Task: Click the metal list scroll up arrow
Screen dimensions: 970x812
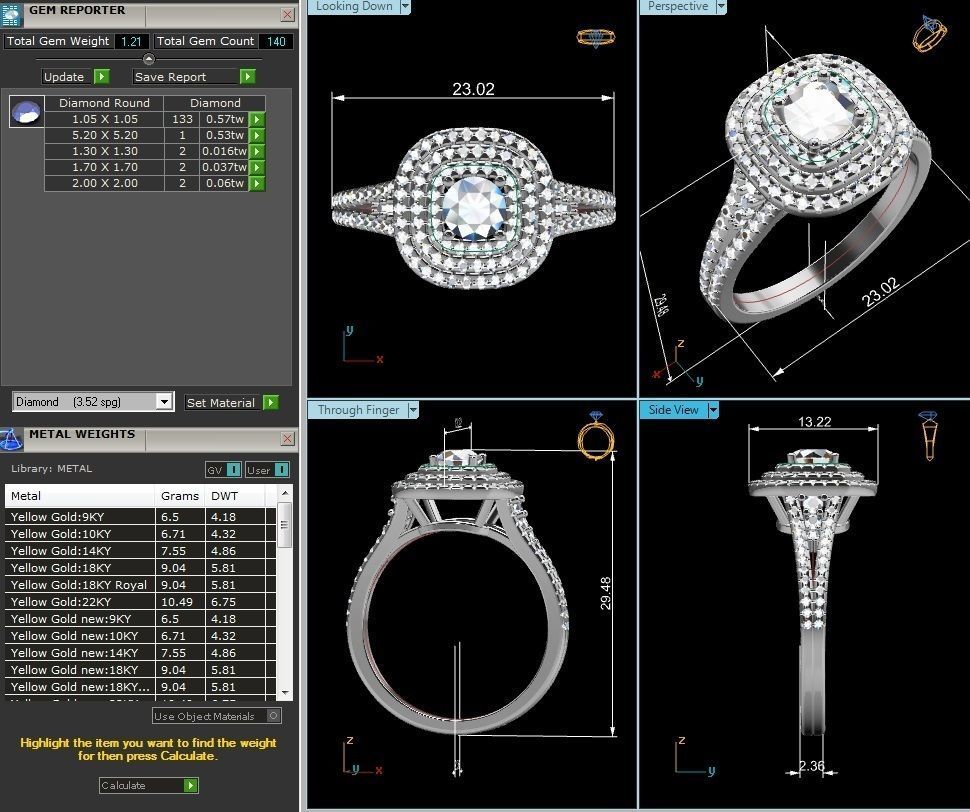Action: [285, 493]
